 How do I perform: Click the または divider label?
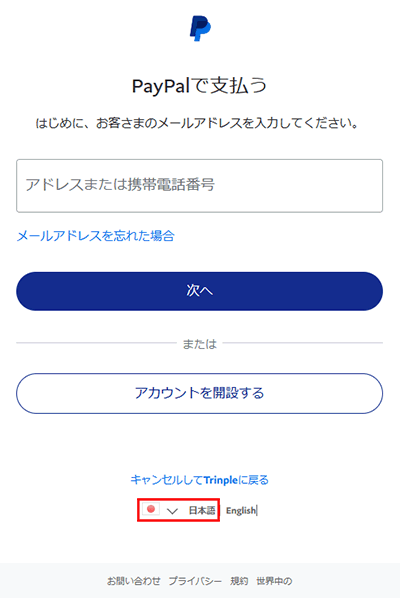coord(199,344)
